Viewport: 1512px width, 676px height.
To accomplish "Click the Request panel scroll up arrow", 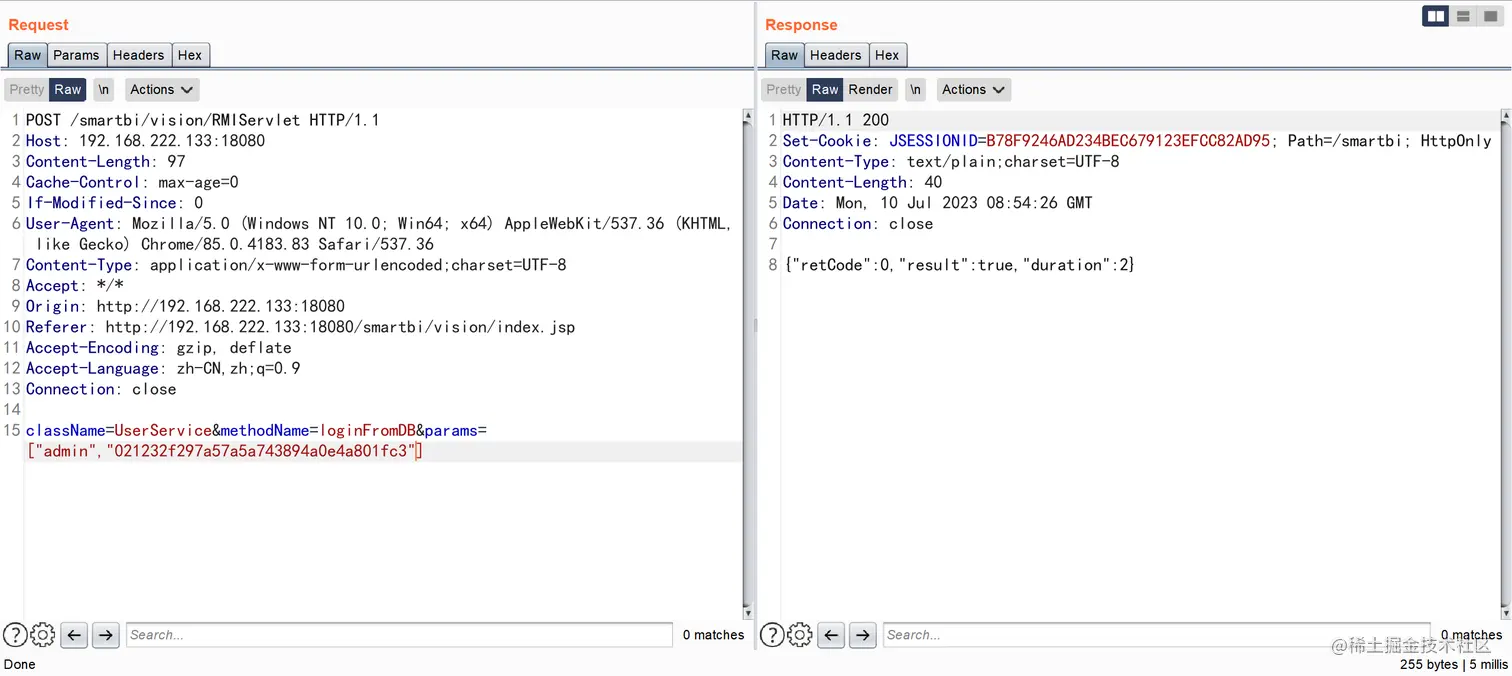I will 748,116.
